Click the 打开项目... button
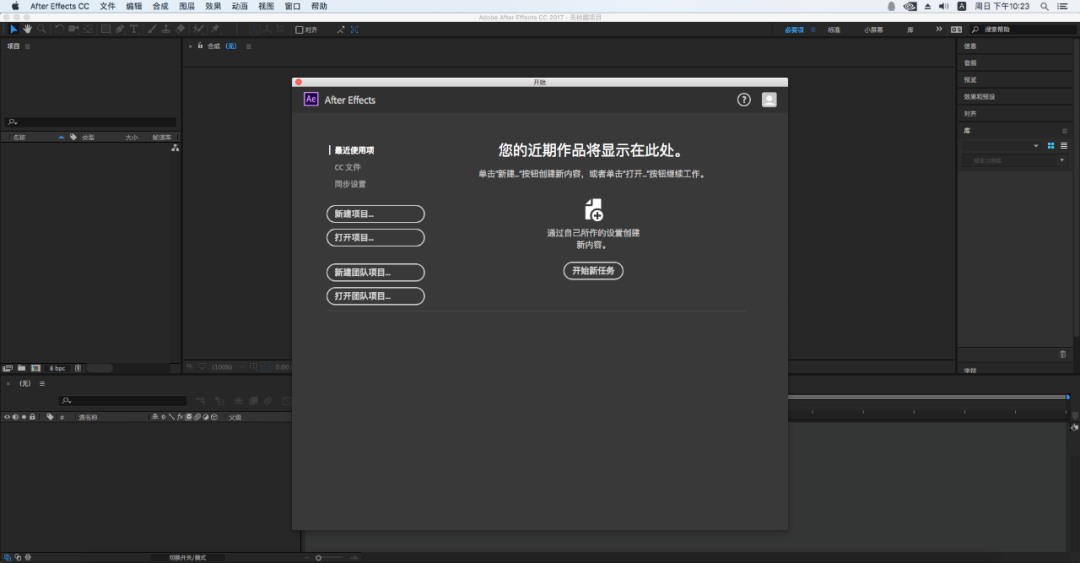 (x=375, y=238)
